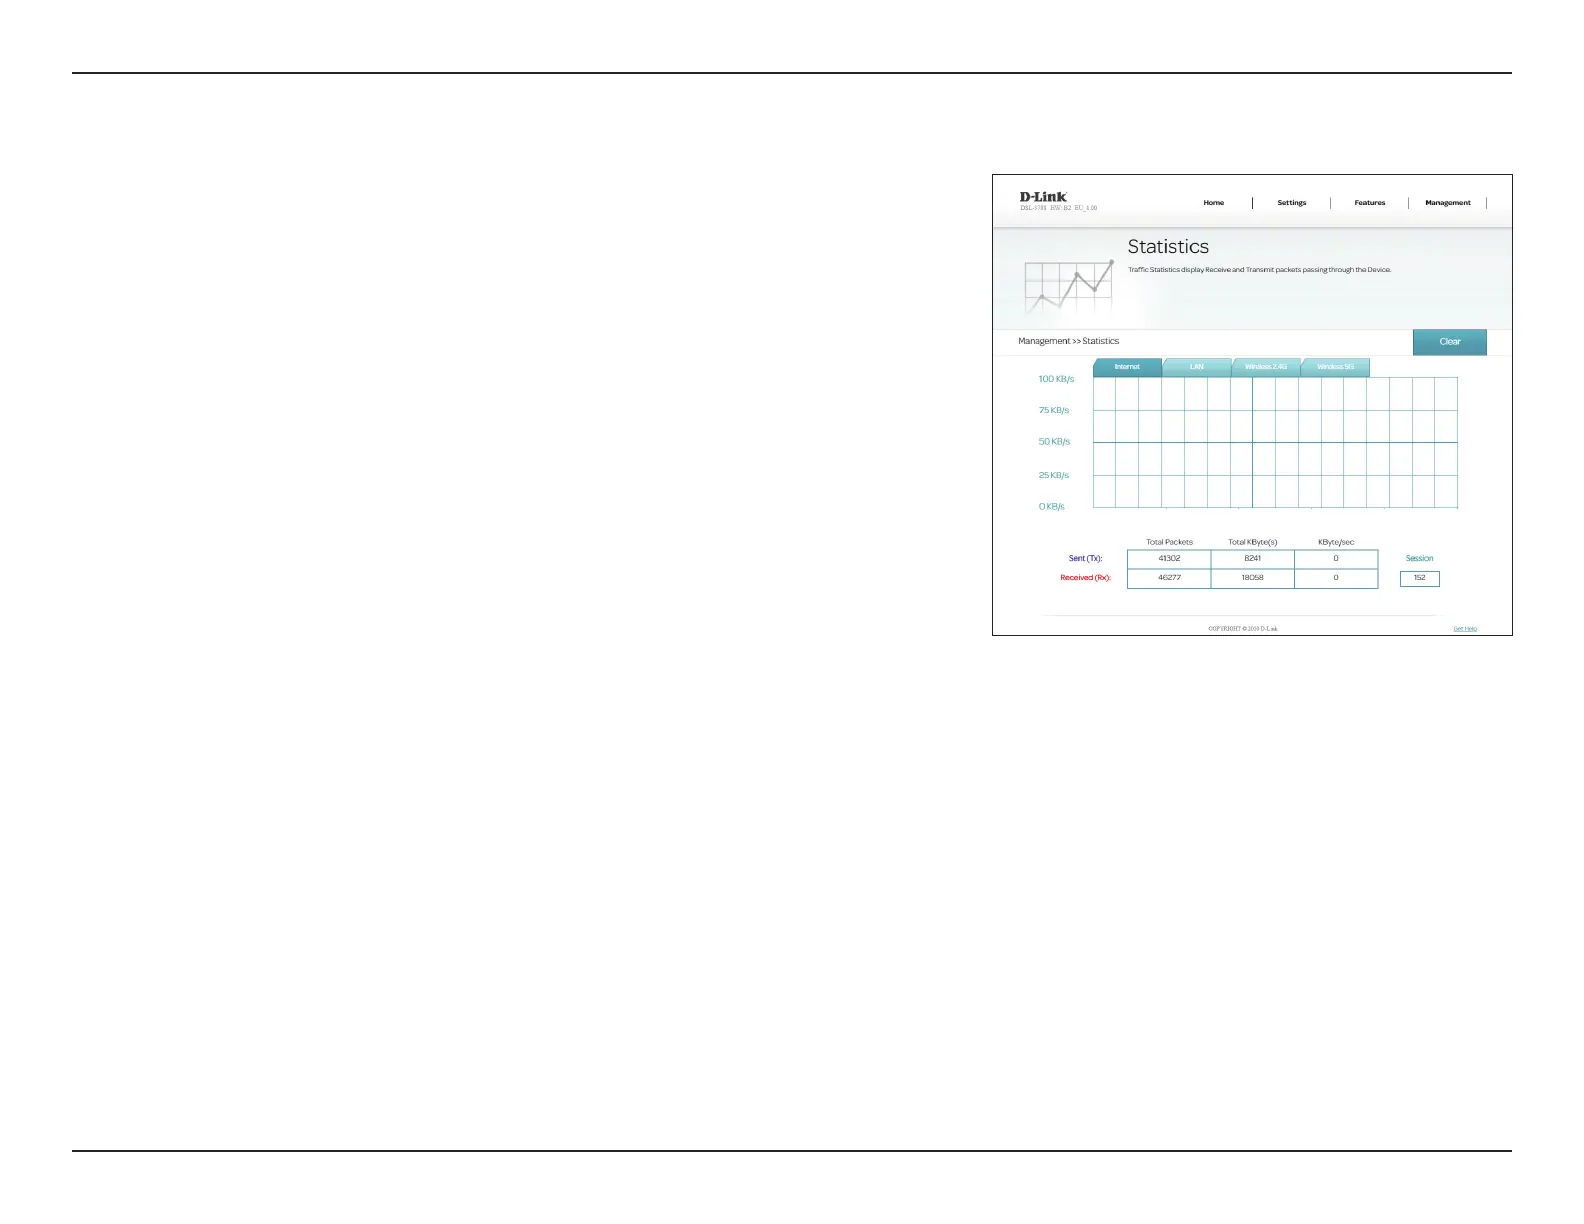Click the Statistics page heading
This screenshot has height=1224, width=1584.
1168,247
